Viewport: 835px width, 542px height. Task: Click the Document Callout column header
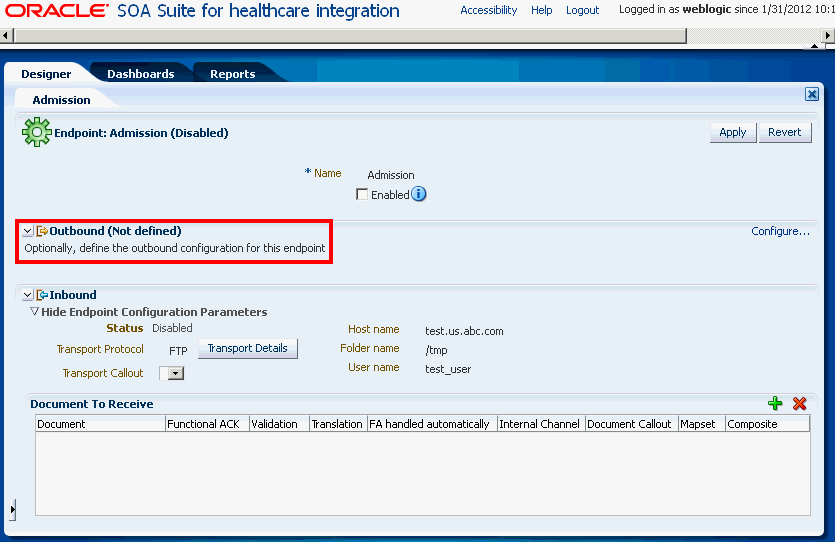coord(632,424)
